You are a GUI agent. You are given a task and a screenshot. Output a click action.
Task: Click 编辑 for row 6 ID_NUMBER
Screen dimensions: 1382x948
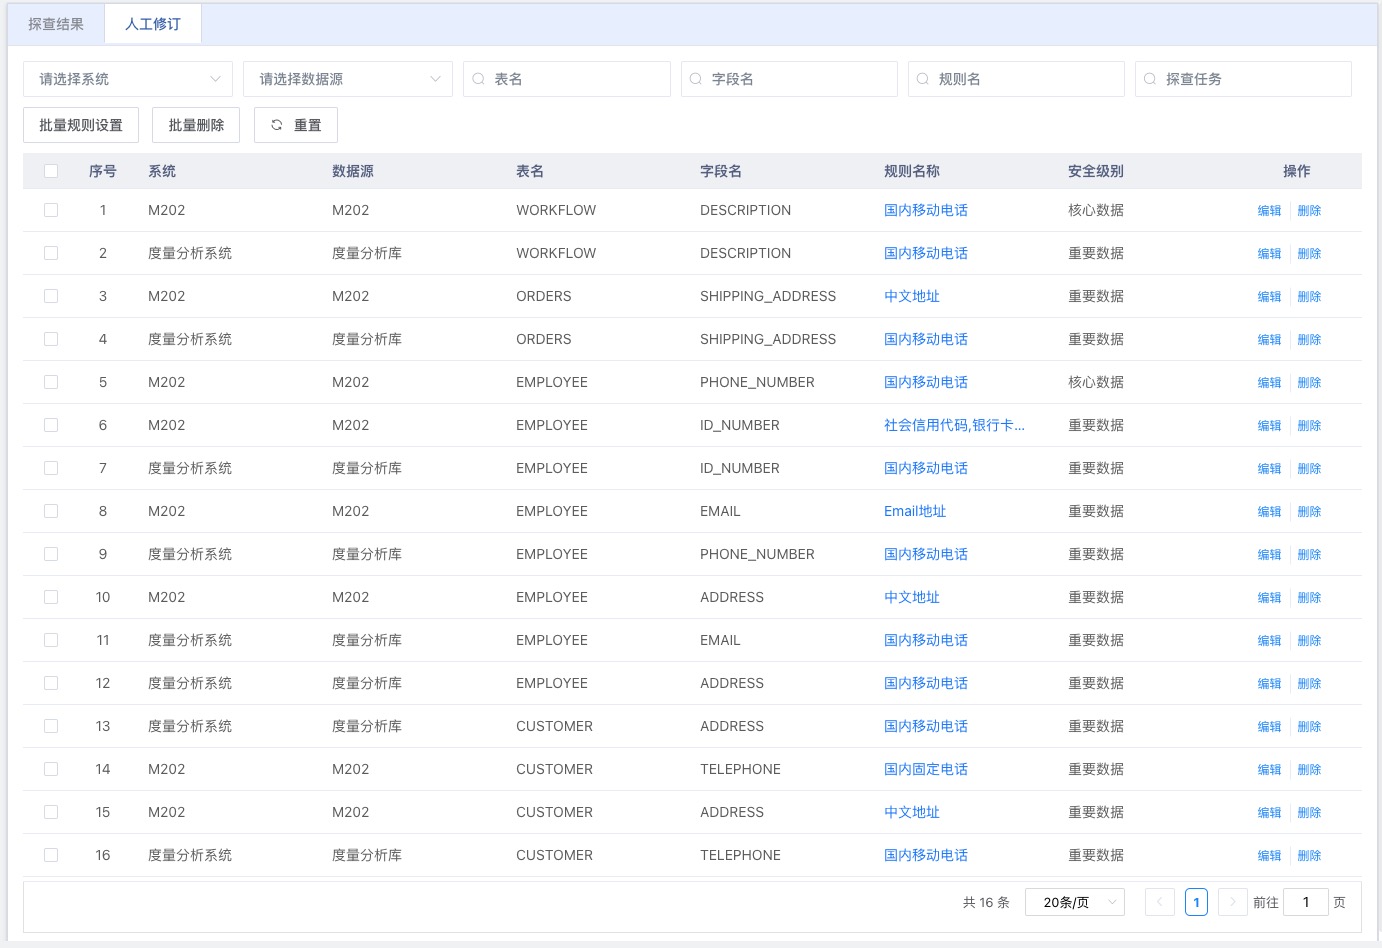[x=1269, y=425]
